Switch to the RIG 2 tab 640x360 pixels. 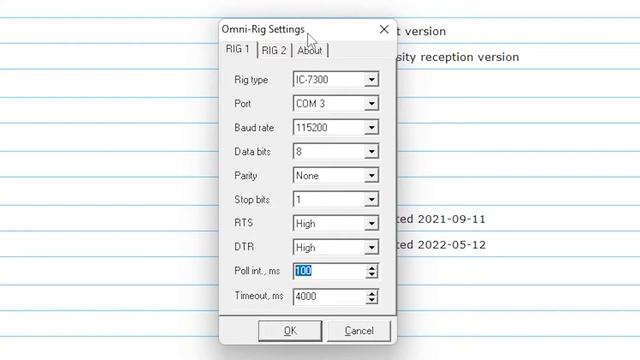(x=274, y=51)
